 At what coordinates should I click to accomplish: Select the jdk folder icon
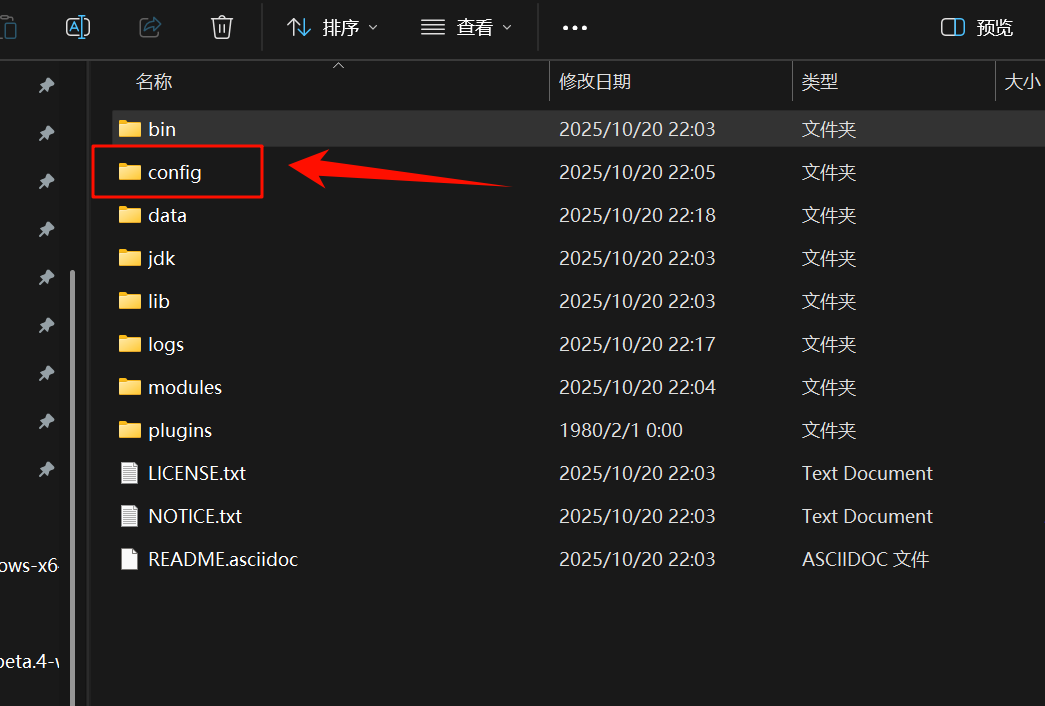[130, 258]
